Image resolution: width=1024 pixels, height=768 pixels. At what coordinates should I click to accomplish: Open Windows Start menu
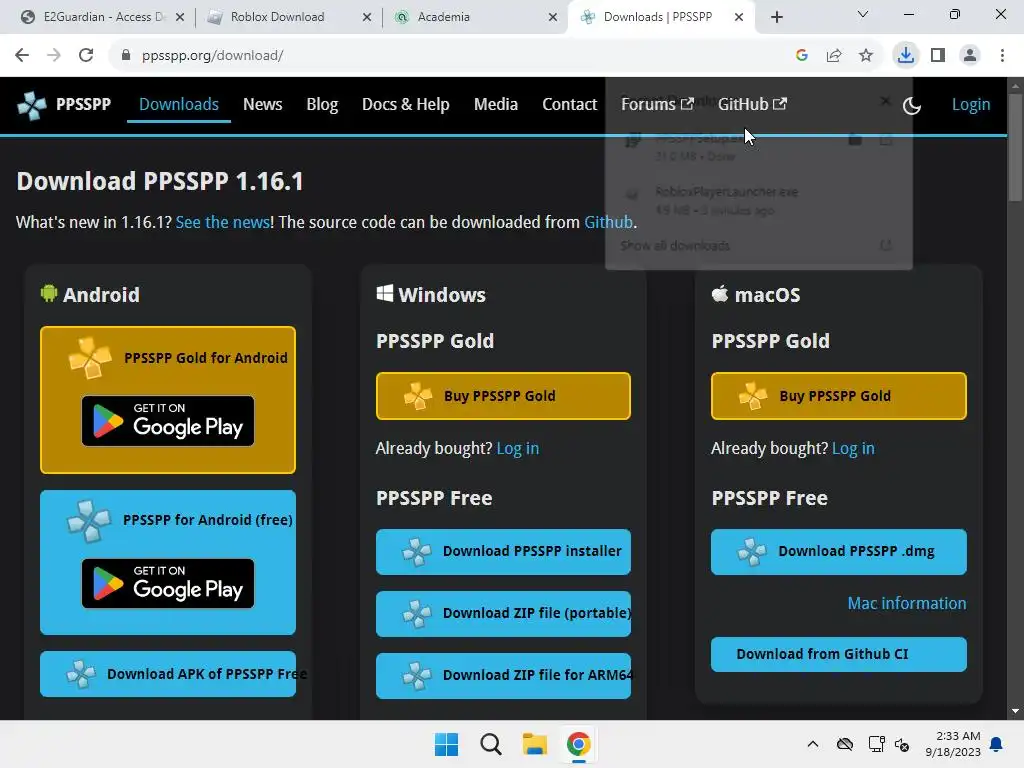(447, 744)
